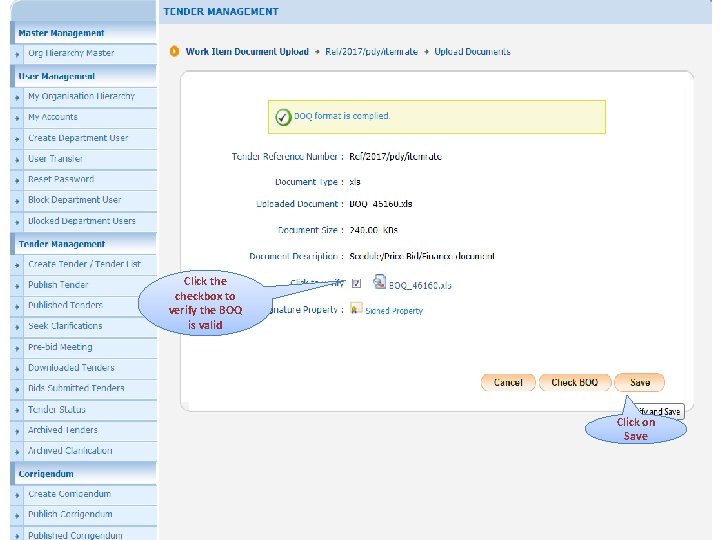Click arrow icon beside Publish Tender
Image resolution: width=720 pixels, height=540 pixels.
17,286
